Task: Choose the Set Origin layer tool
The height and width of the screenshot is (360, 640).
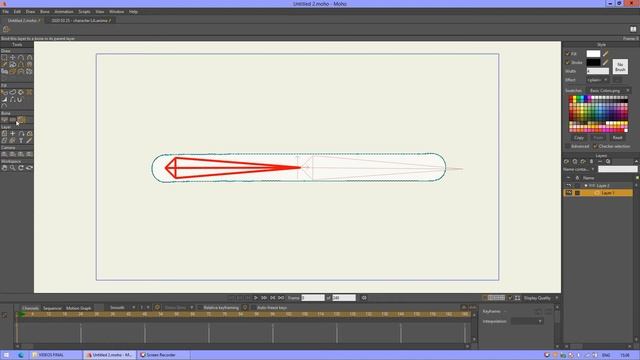Action: tap(13, 133)
